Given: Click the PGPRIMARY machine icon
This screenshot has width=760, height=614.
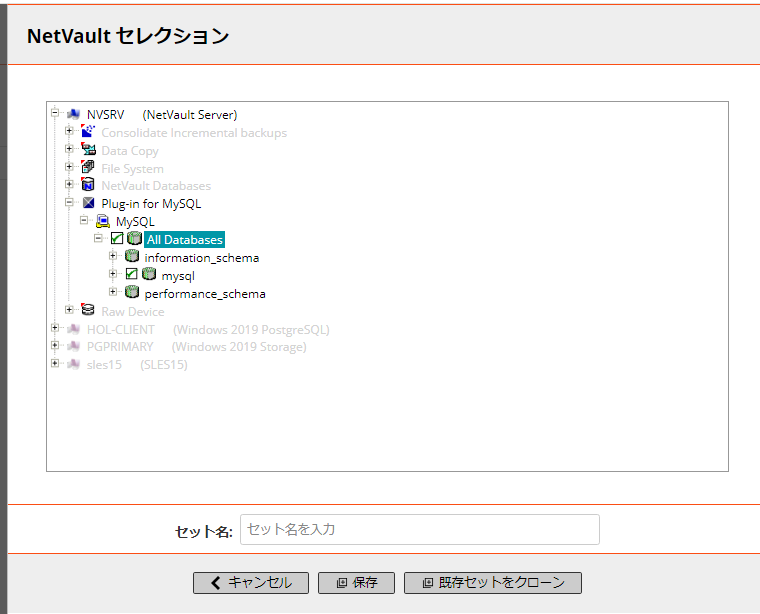Looking at the screenshot, I should tap(74, 346).
